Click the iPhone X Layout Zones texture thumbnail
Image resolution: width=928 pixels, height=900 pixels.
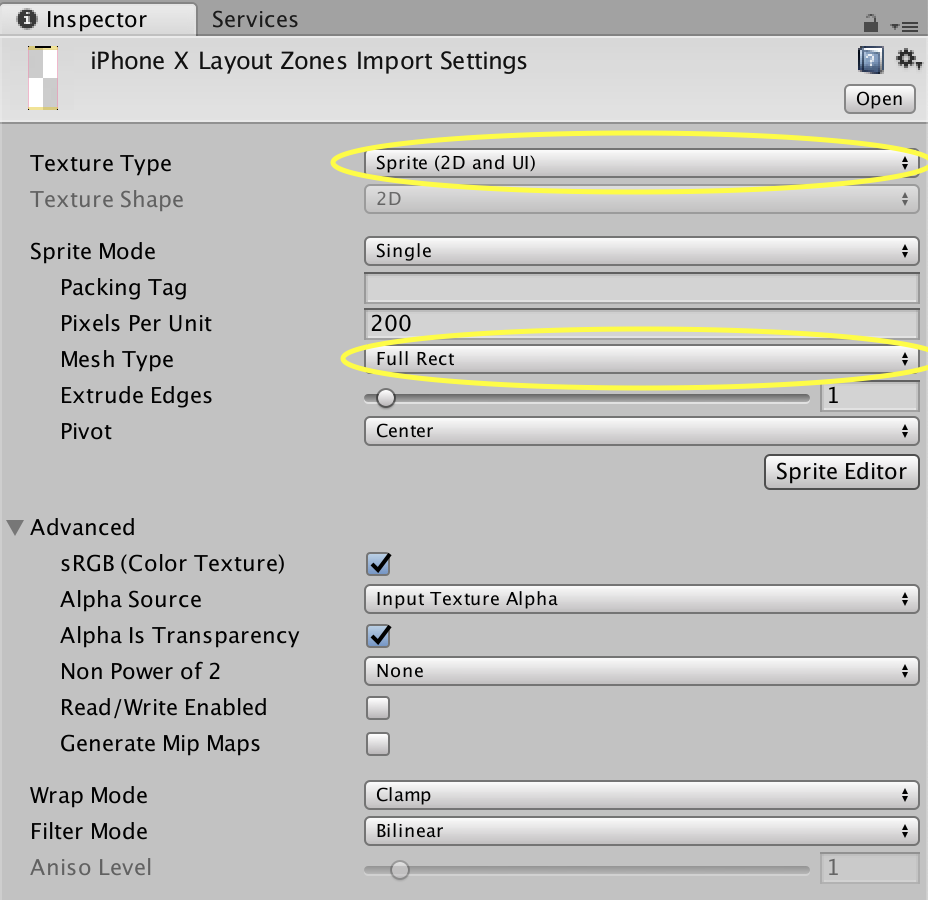pos(43,78)
